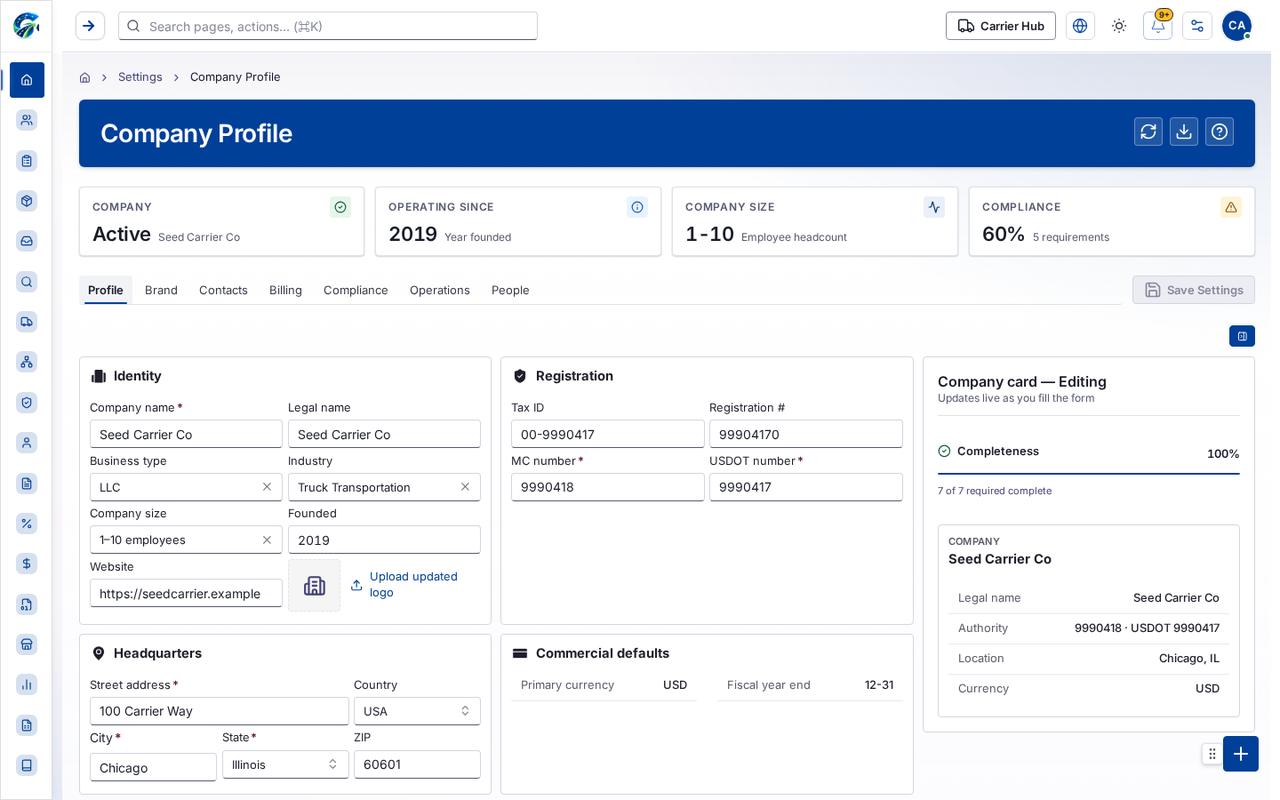Toggle the sun theme icon

coord(1119,26)
